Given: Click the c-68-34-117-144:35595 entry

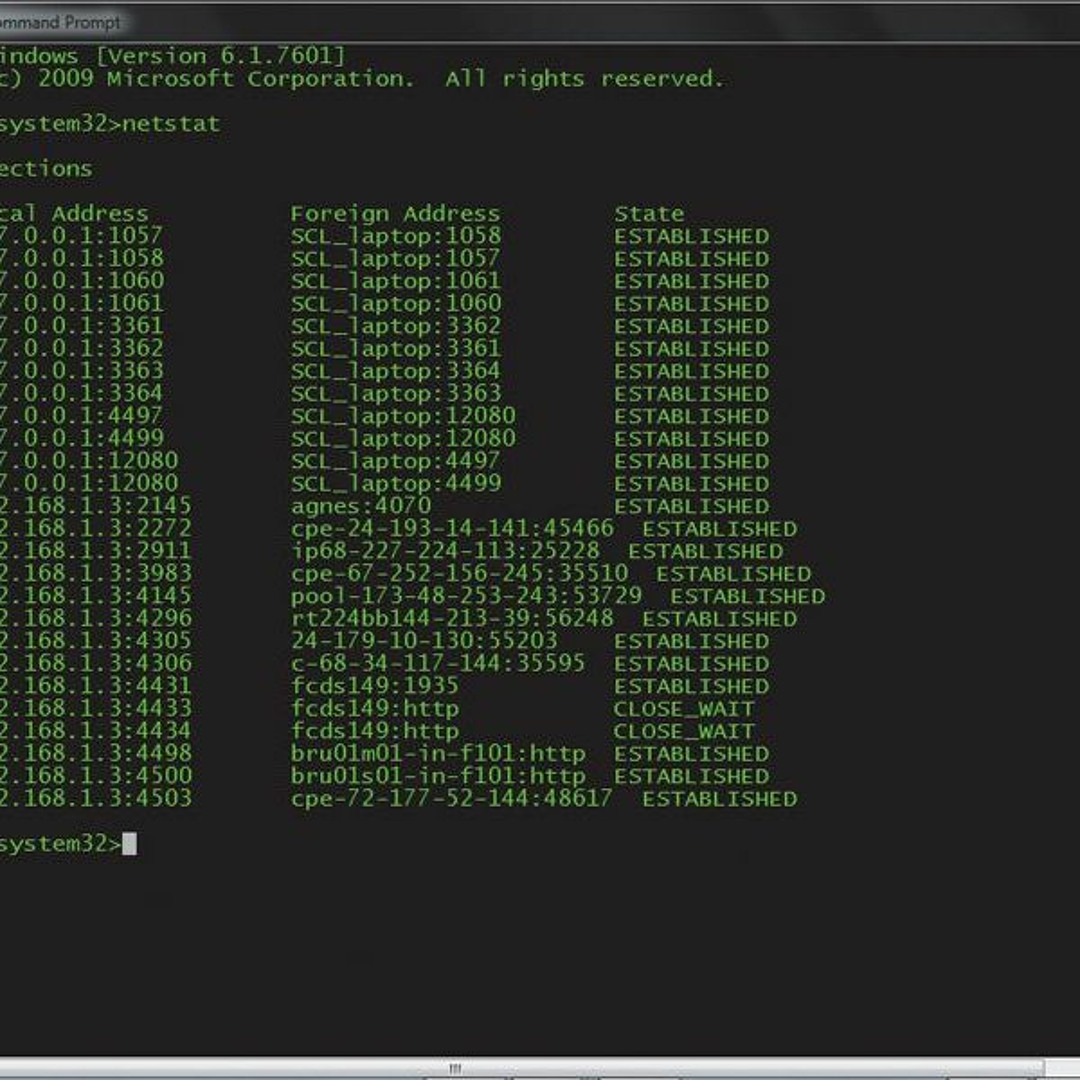Looking at the screenshot, I should (x=438, y=664).
